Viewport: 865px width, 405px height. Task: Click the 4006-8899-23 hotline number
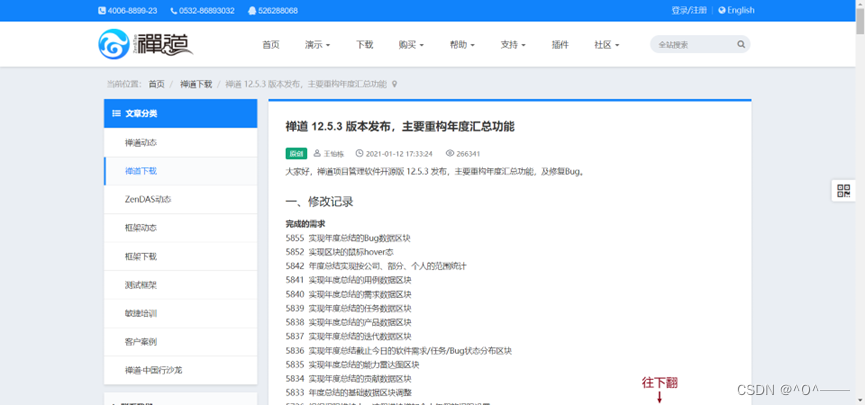click(132, 10)
